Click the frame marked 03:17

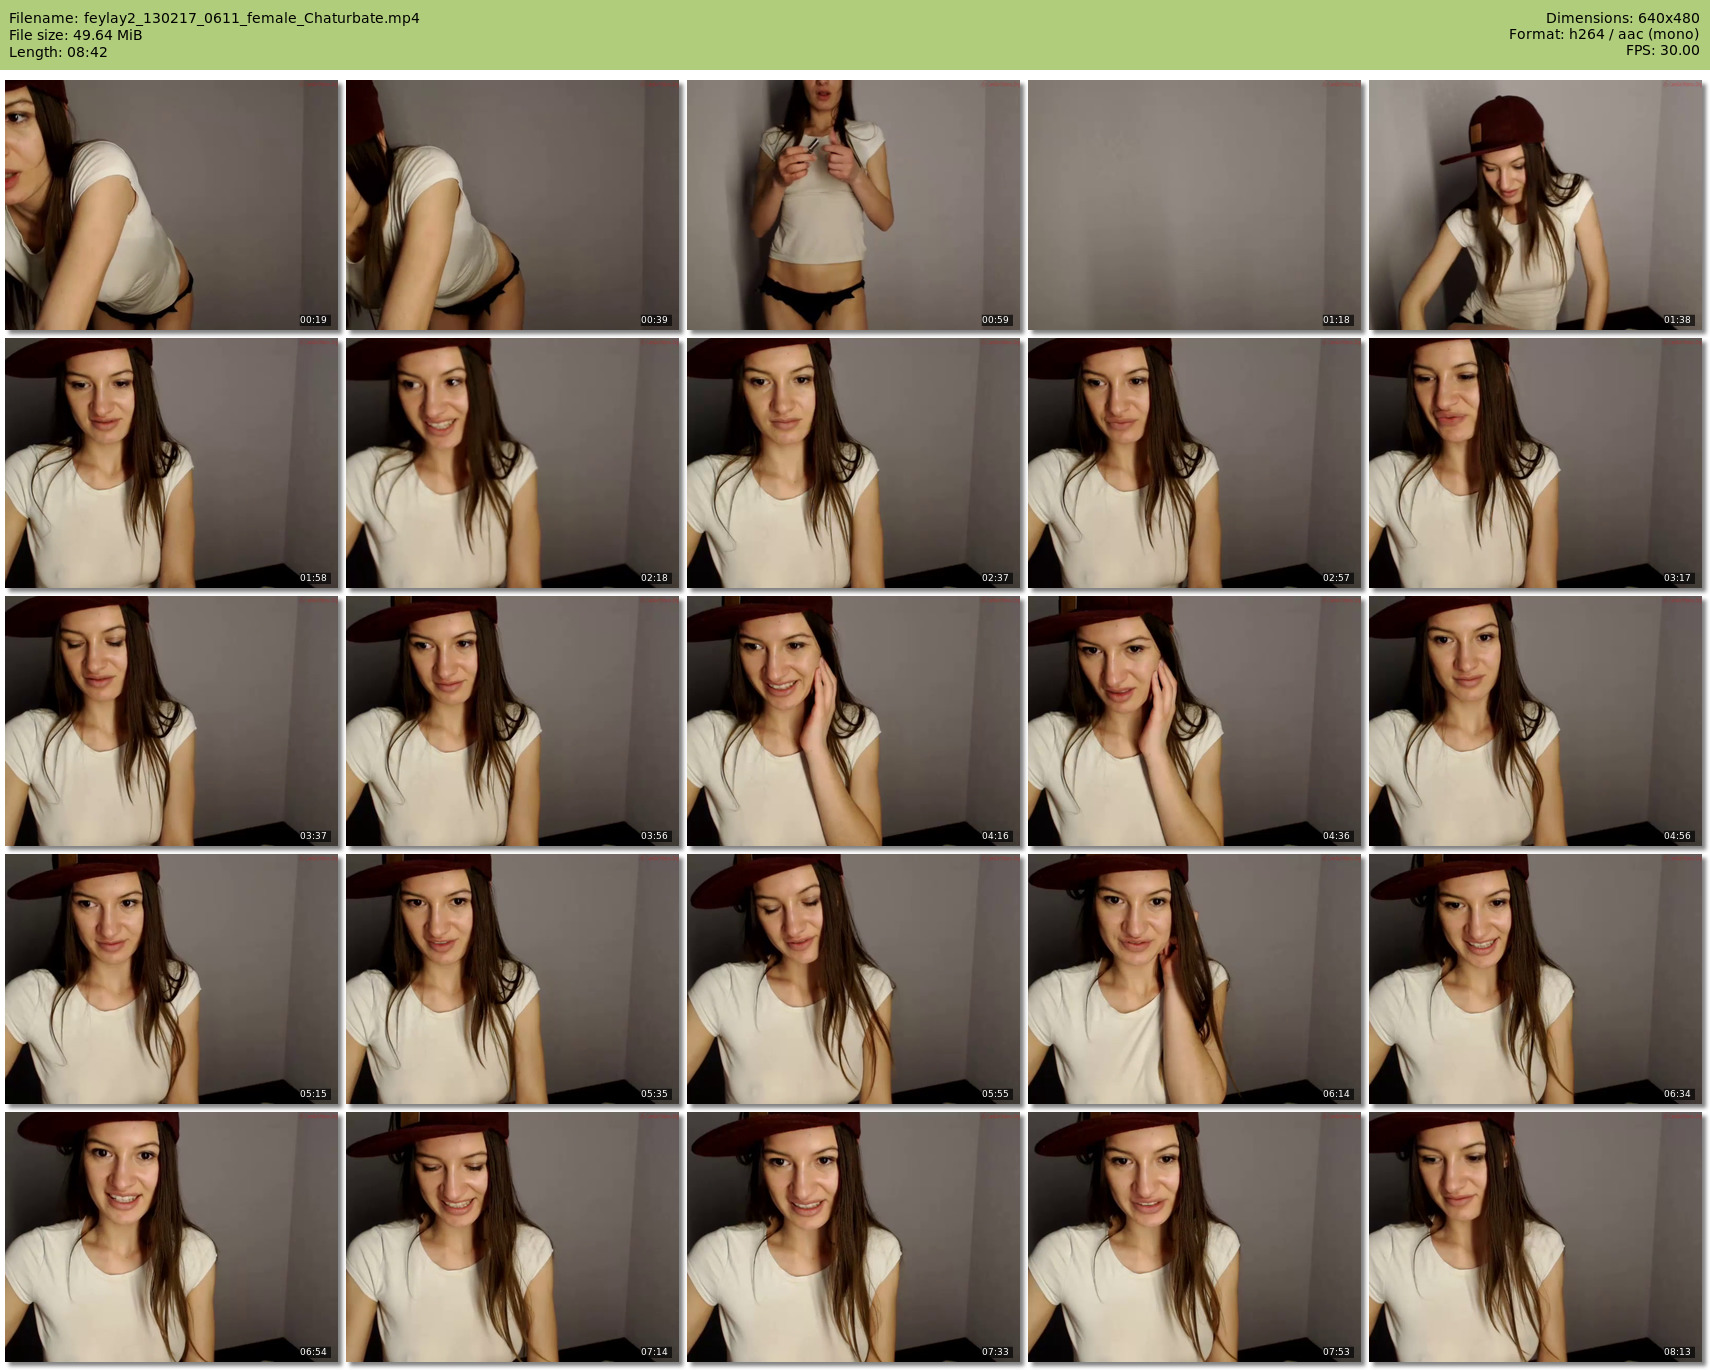(x=1535, y=463)
